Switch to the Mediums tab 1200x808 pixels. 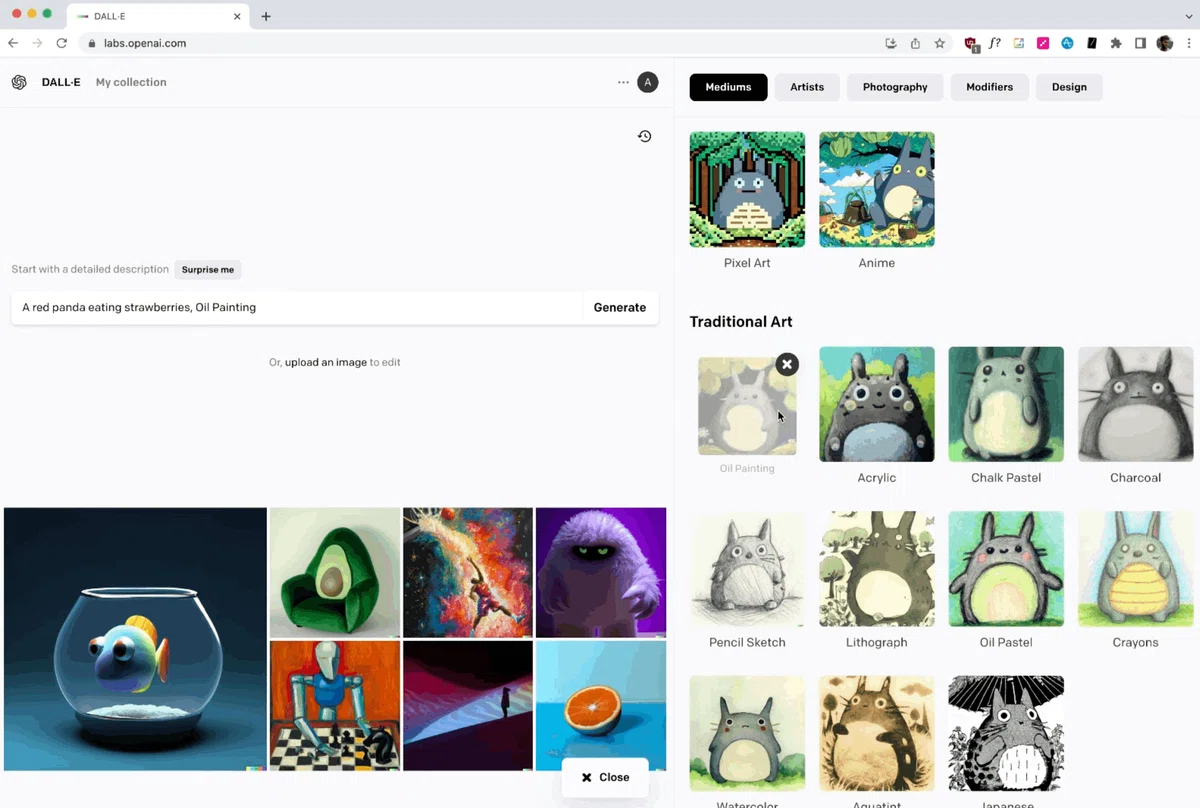pos(728,87)
